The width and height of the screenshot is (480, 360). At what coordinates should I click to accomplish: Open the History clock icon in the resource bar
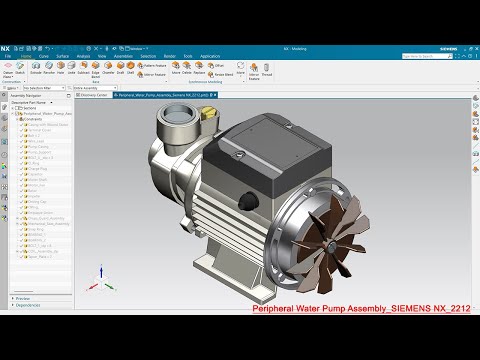coord(4,155)
